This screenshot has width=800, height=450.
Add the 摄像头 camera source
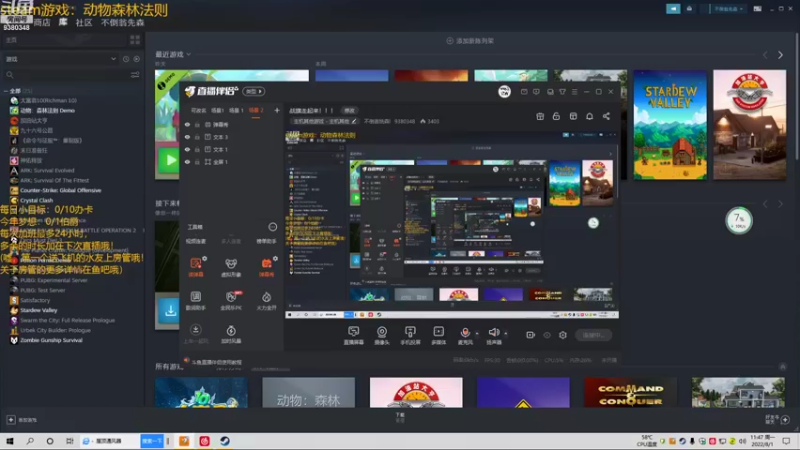pyautogui.click(x=382, y=335)
